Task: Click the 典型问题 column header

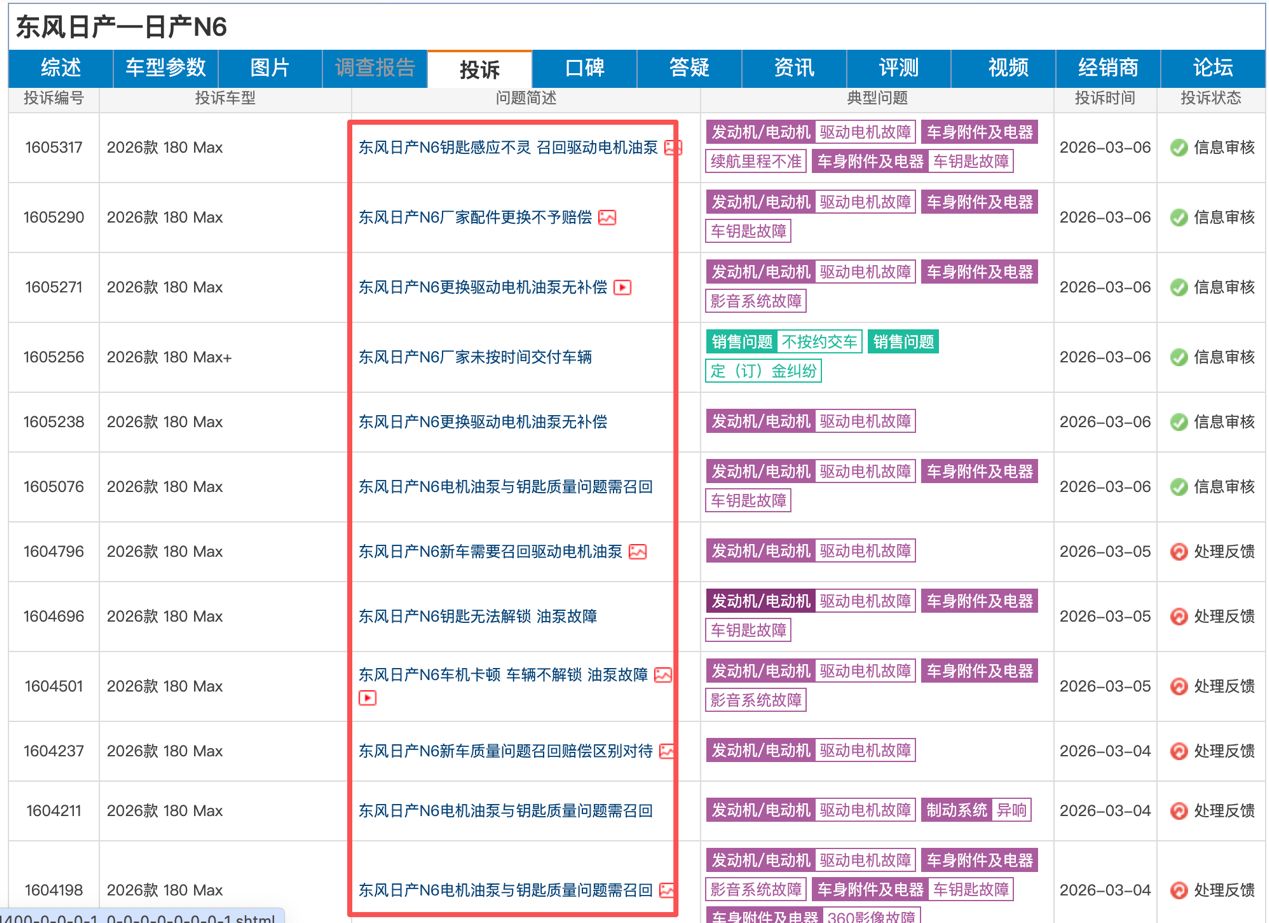Action: [x=877, y=98]
